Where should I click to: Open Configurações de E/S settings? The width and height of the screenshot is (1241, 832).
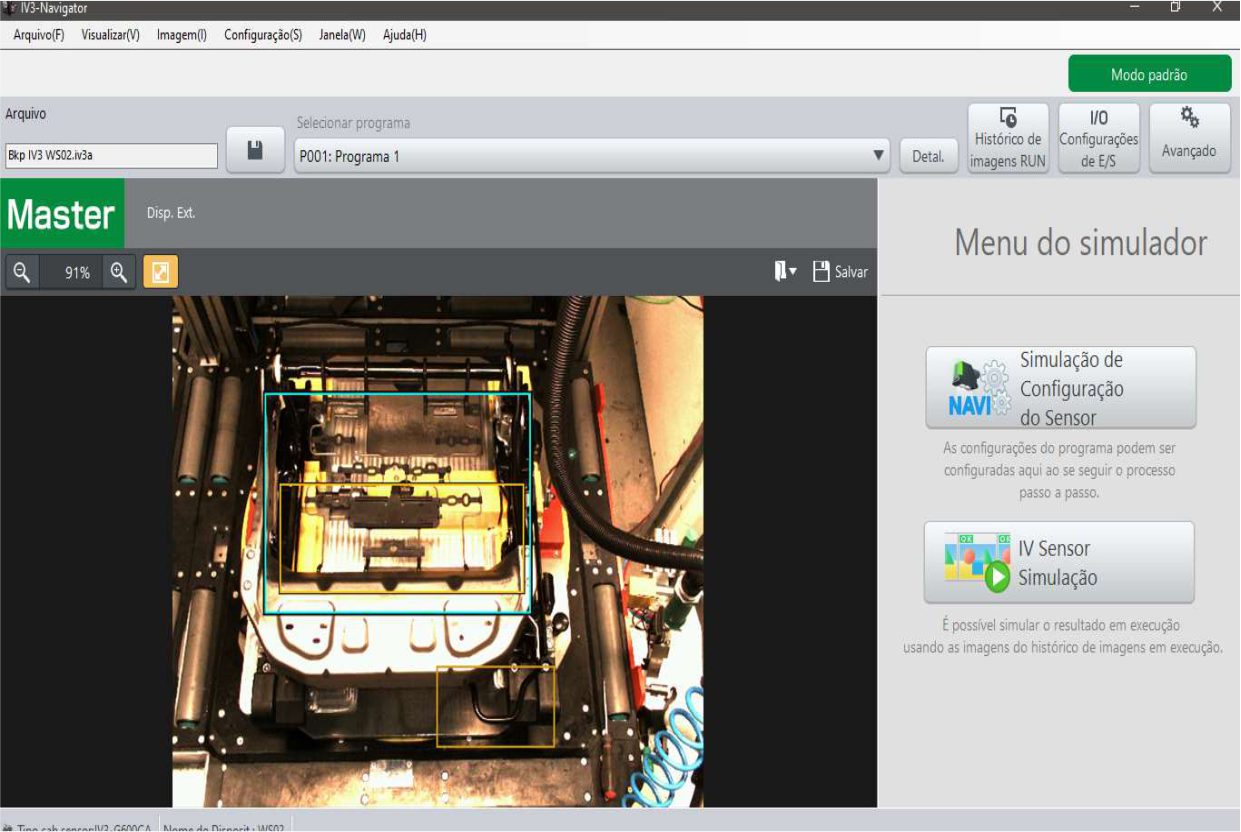[1098, 139]
